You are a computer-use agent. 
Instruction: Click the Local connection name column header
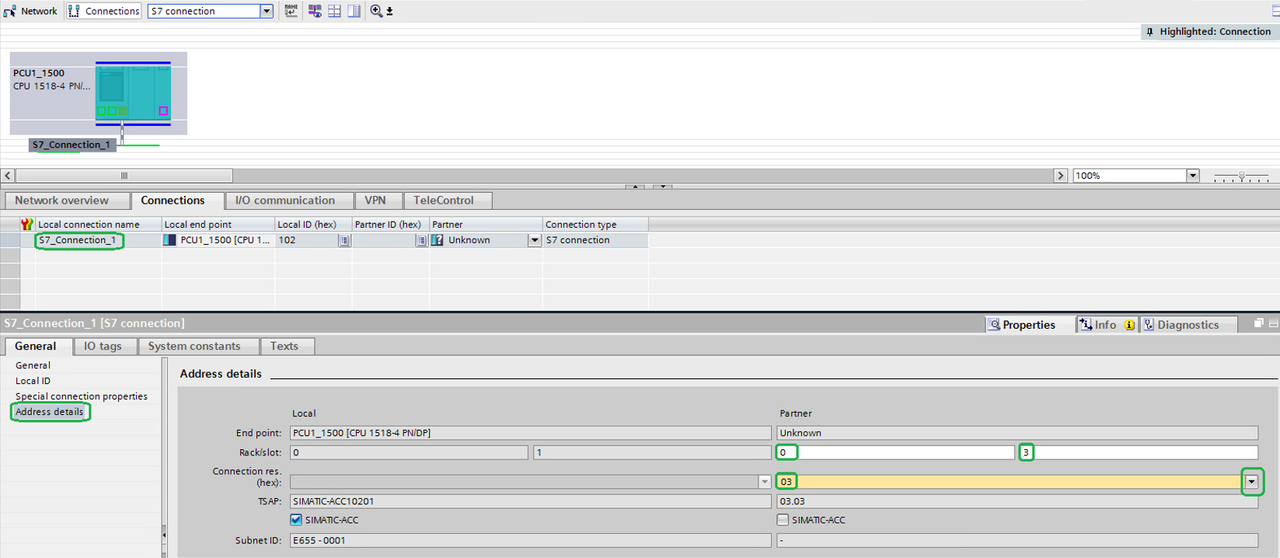pos(97,224)
